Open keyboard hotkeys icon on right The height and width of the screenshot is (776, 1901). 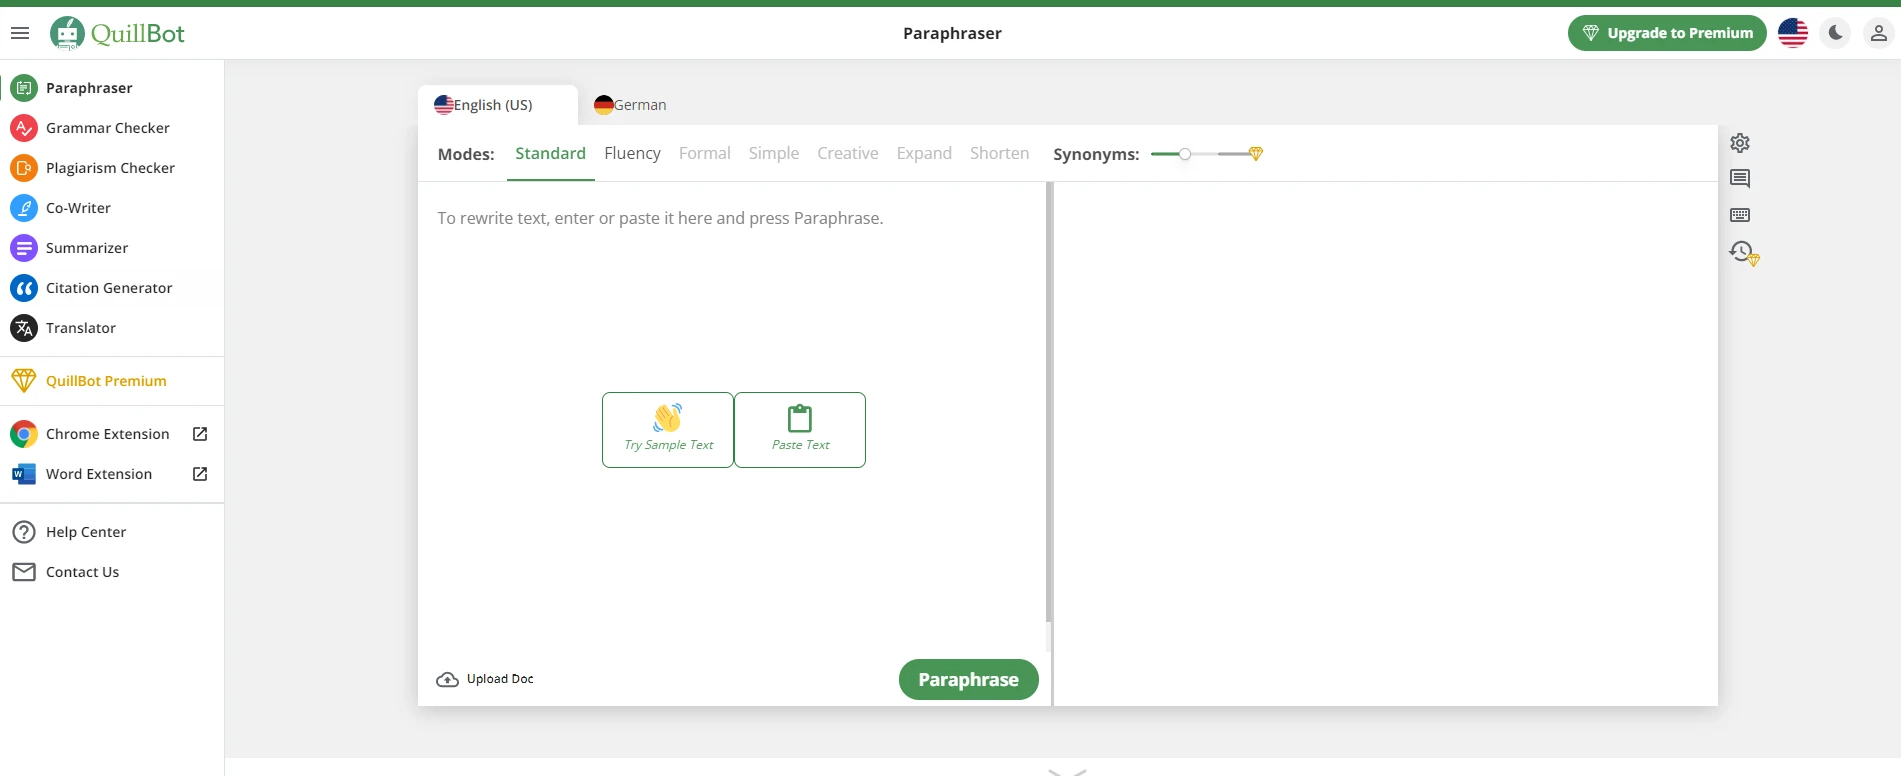pyautogui.click(x=1740, y=215)
